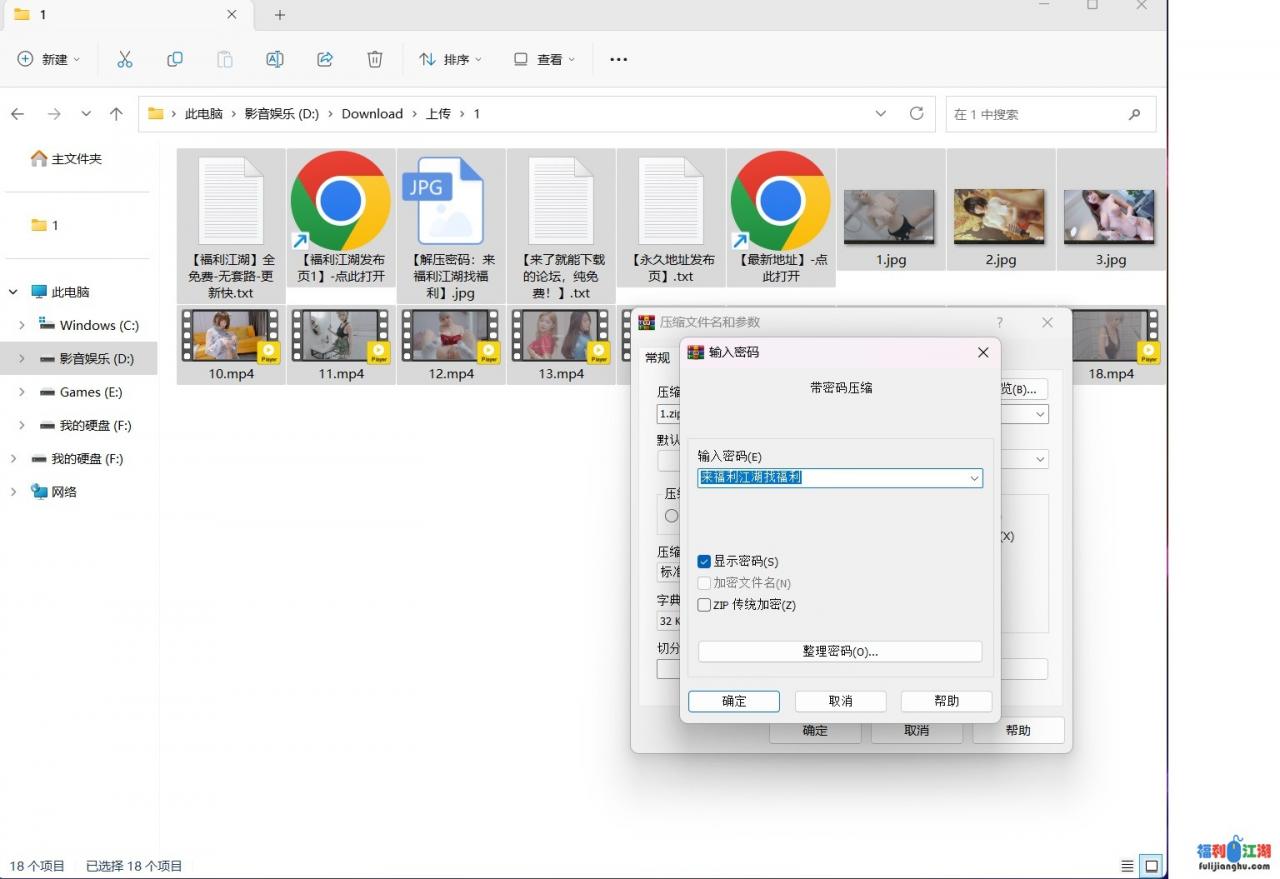The width and height of the screenshot is (1280, 879).
Task: Click the search magnifier in 在1中搜索 box
Action: pos(1134,114)
